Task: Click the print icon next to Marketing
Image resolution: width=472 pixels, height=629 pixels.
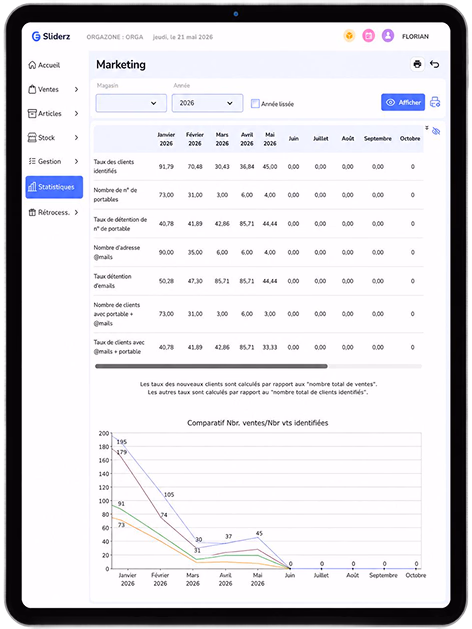Action: point(417,64)
